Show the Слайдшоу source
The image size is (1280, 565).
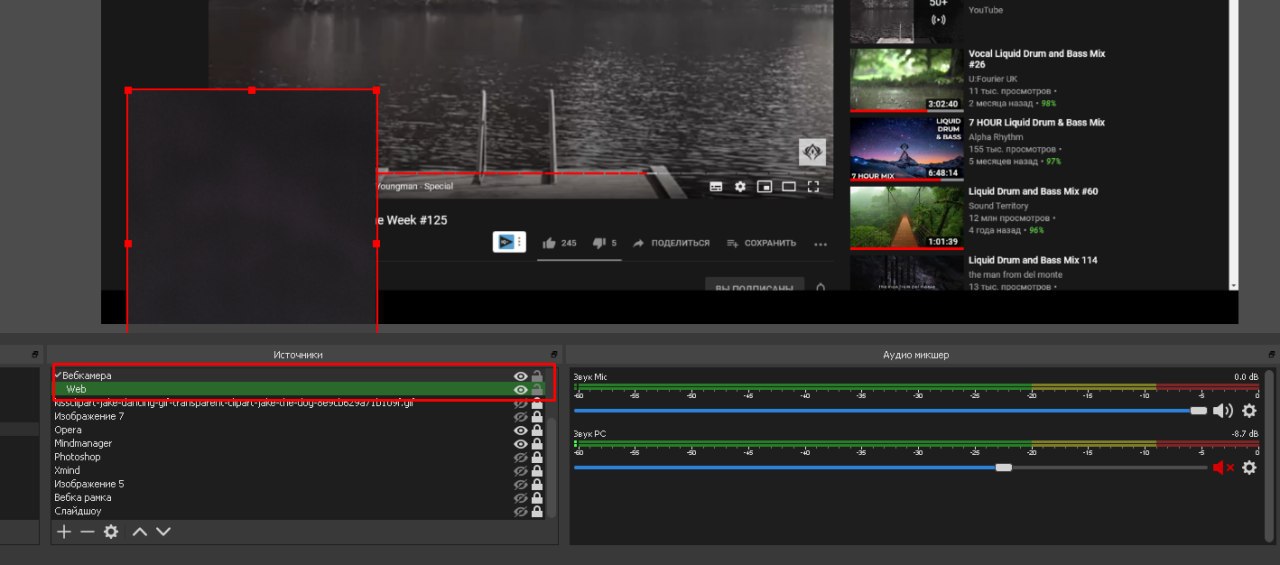point(520,511)
